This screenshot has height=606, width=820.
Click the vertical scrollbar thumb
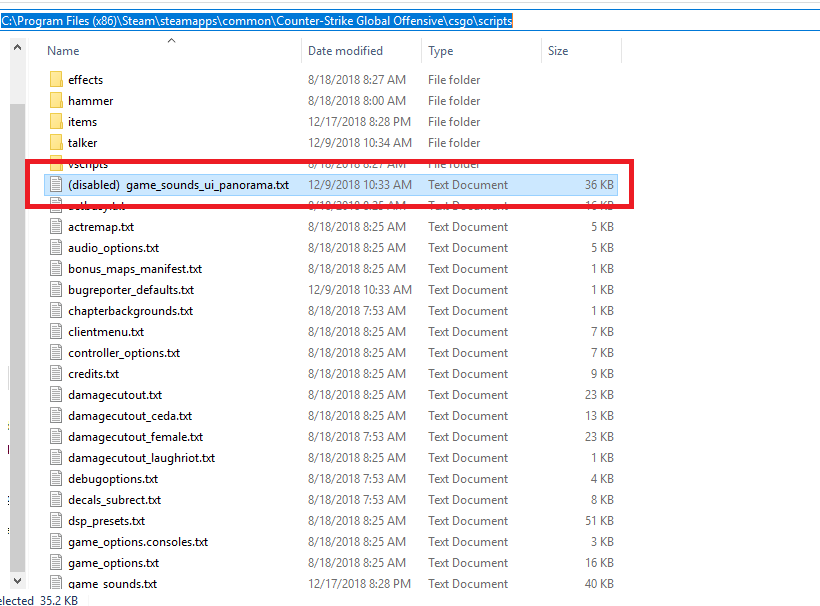tap(17, 337)
